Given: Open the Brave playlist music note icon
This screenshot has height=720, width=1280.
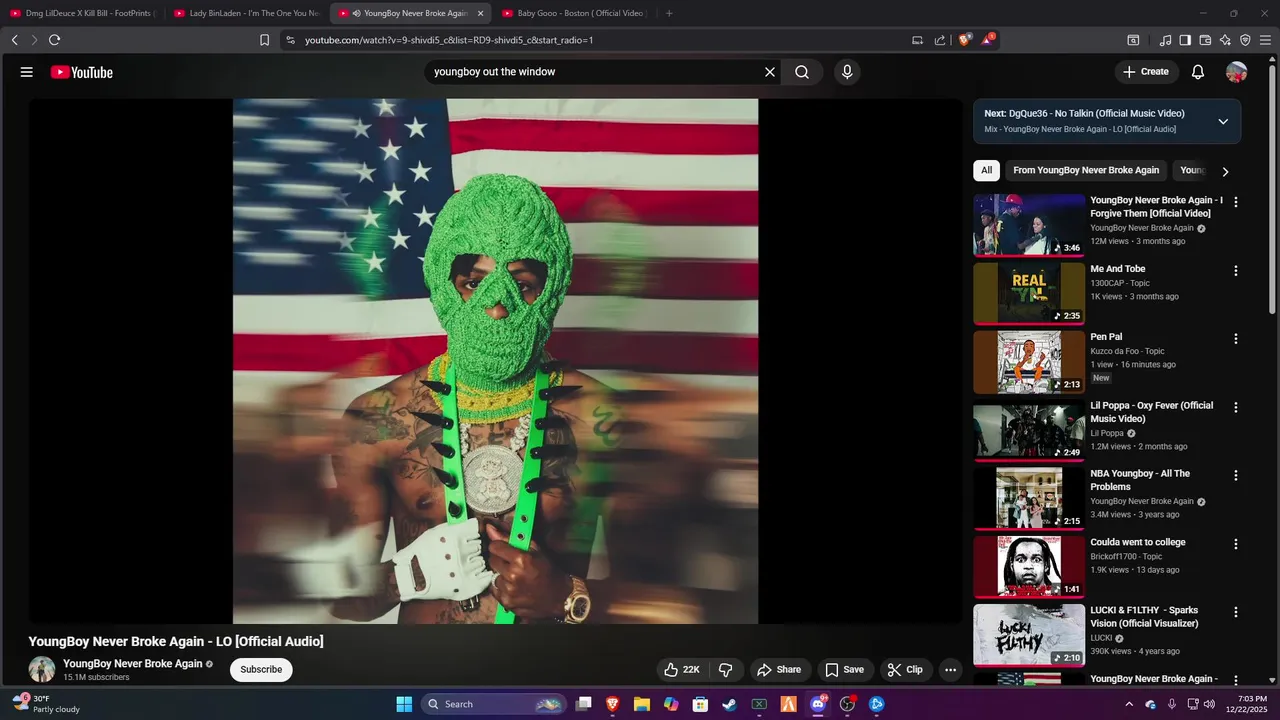Looking at the screenshot, I should [x=1165, y=40].
